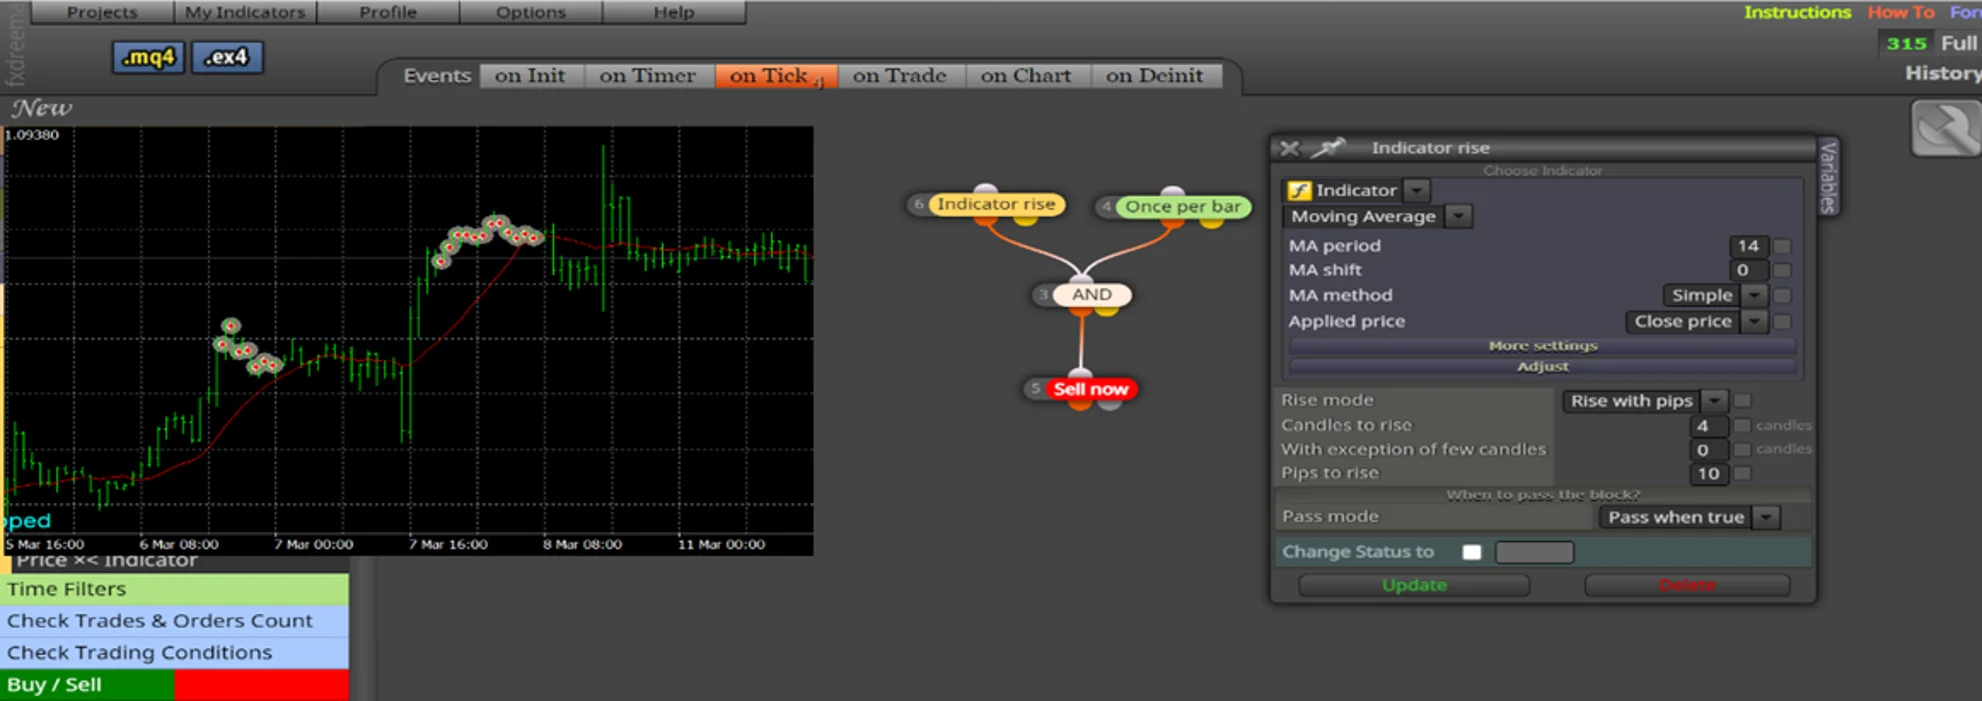This screenshot has height=701, width=1982.
Task: Switch to the on Init event tab
Action: [530, 76]
